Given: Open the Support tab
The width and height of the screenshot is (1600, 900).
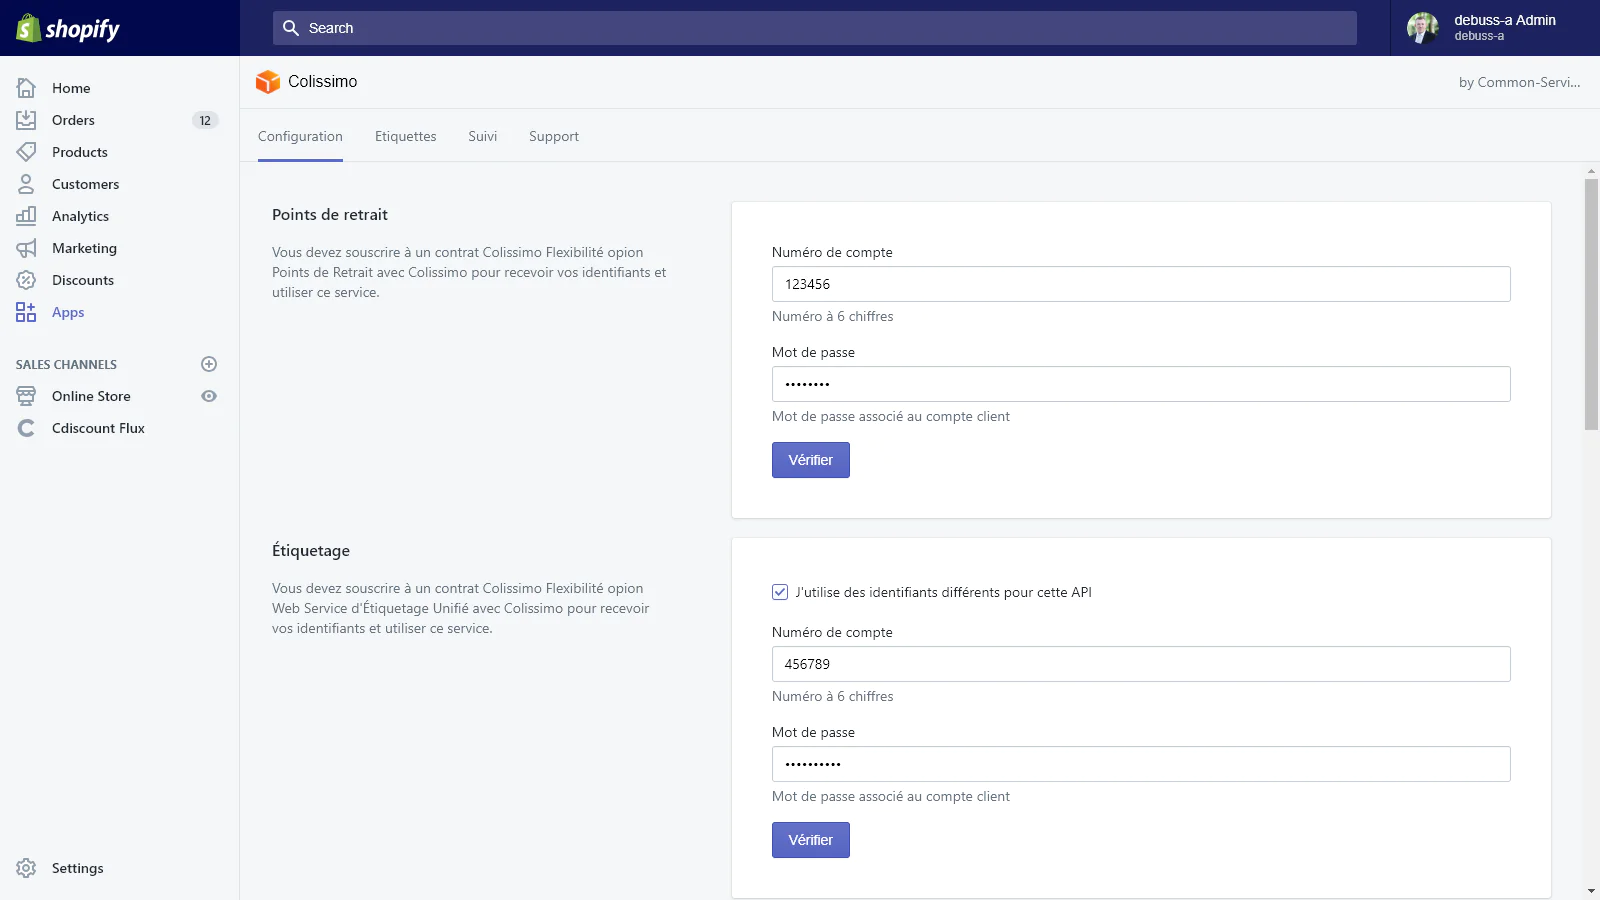Looking at the screenshot, I should [x=553, y=136].
